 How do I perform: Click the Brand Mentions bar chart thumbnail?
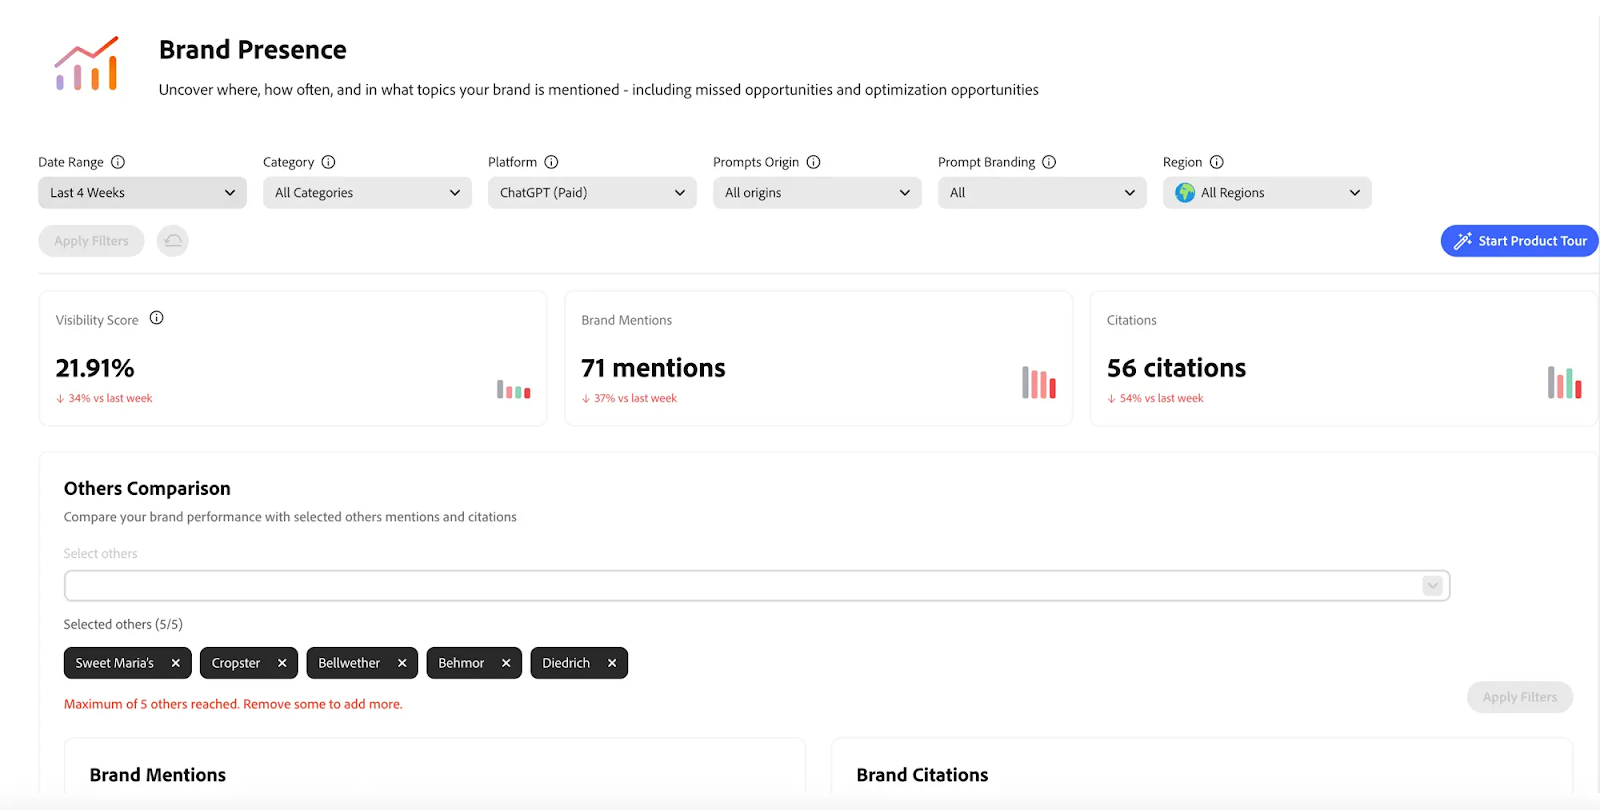point(1038,383)
